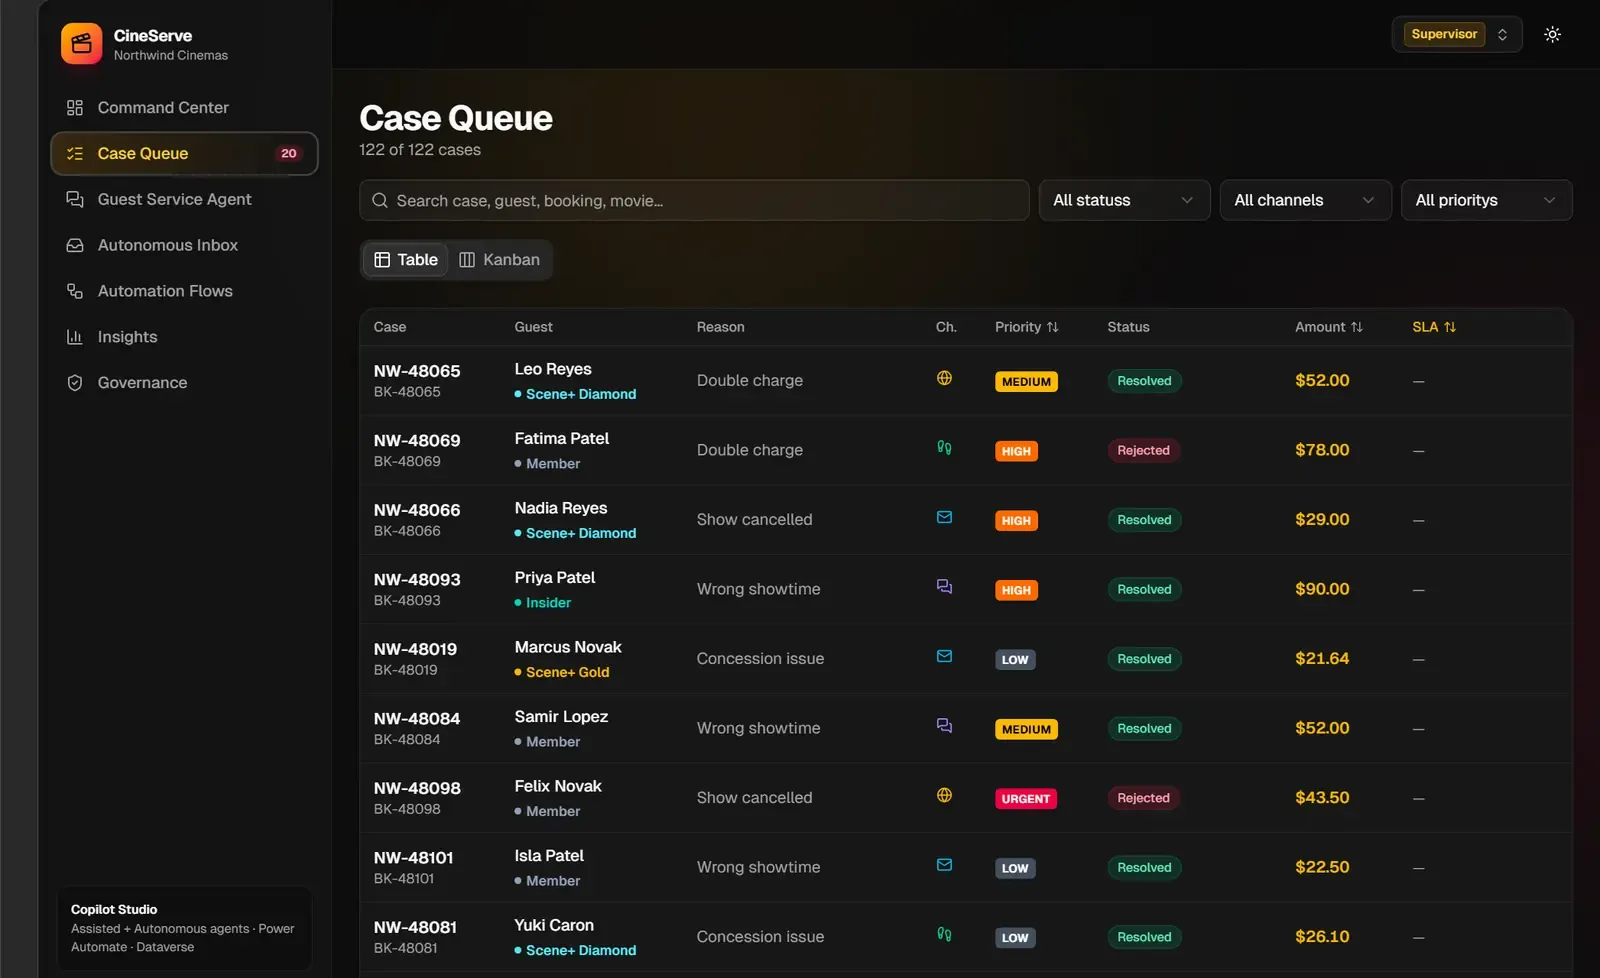The height and width of the screenshot is (978, 1600).
Task: Click the Governance shield icon
Action: tap(75, 383)
